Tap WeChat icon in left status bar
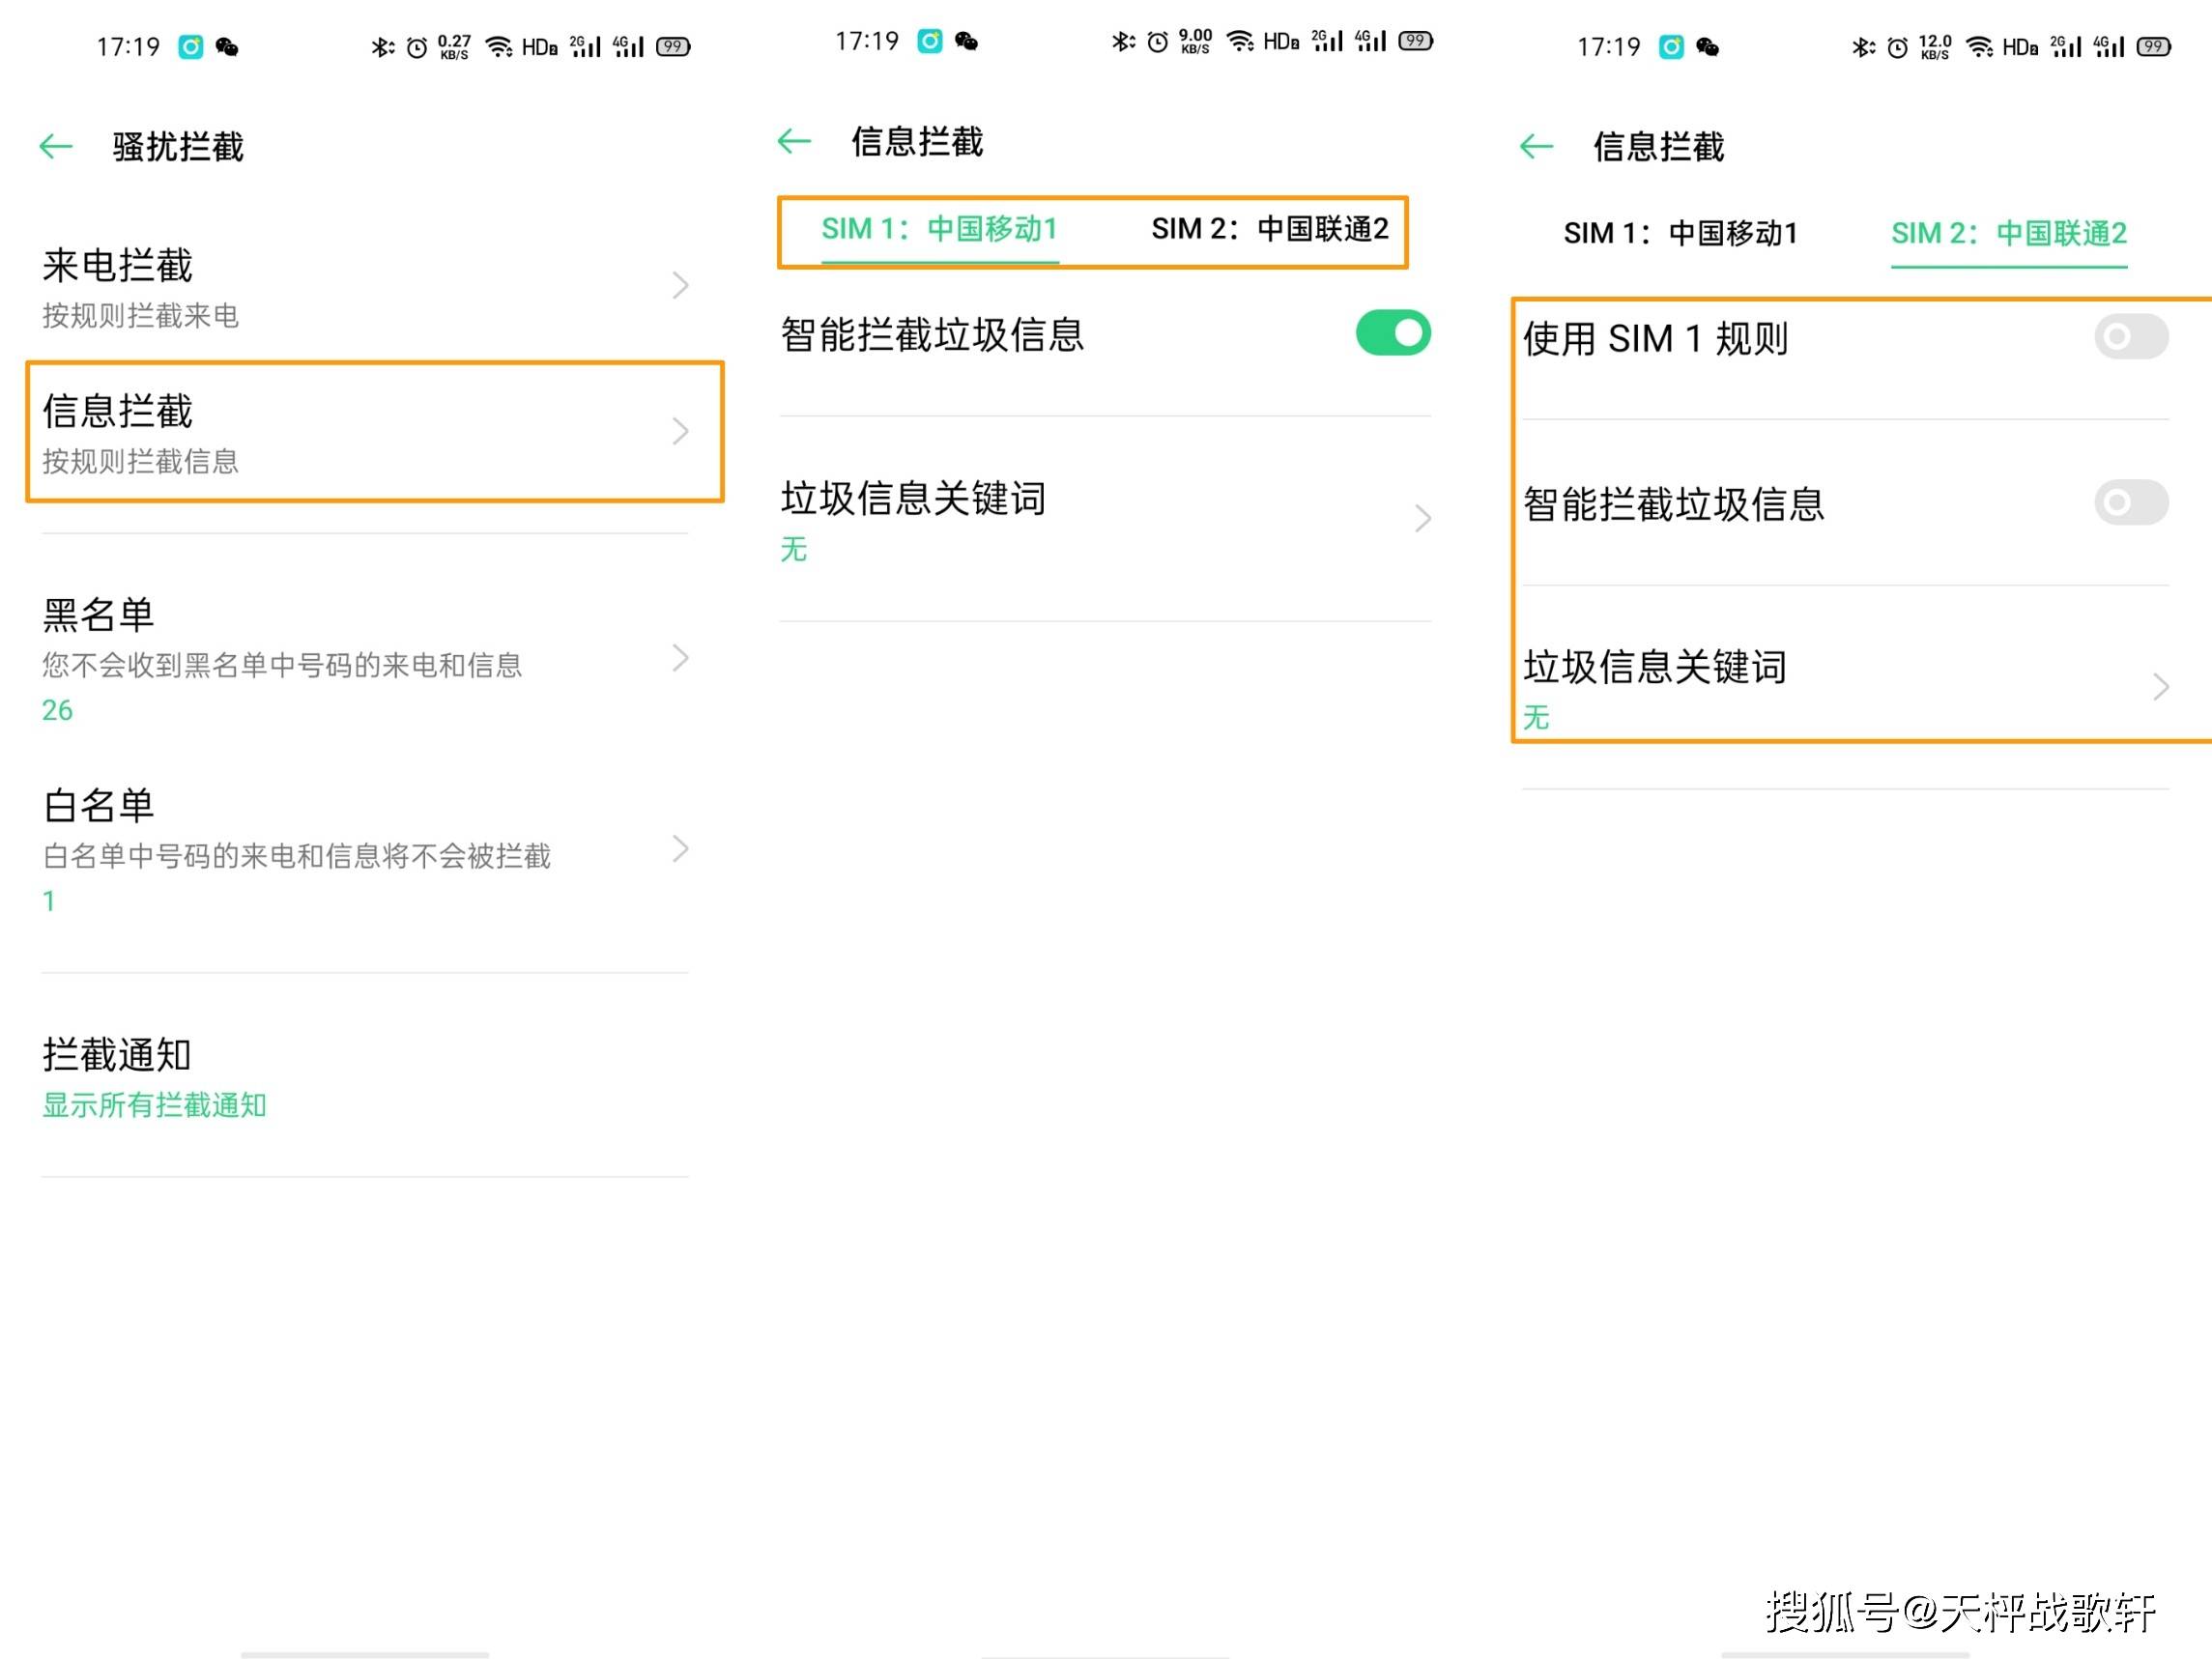 pos(227,47)
